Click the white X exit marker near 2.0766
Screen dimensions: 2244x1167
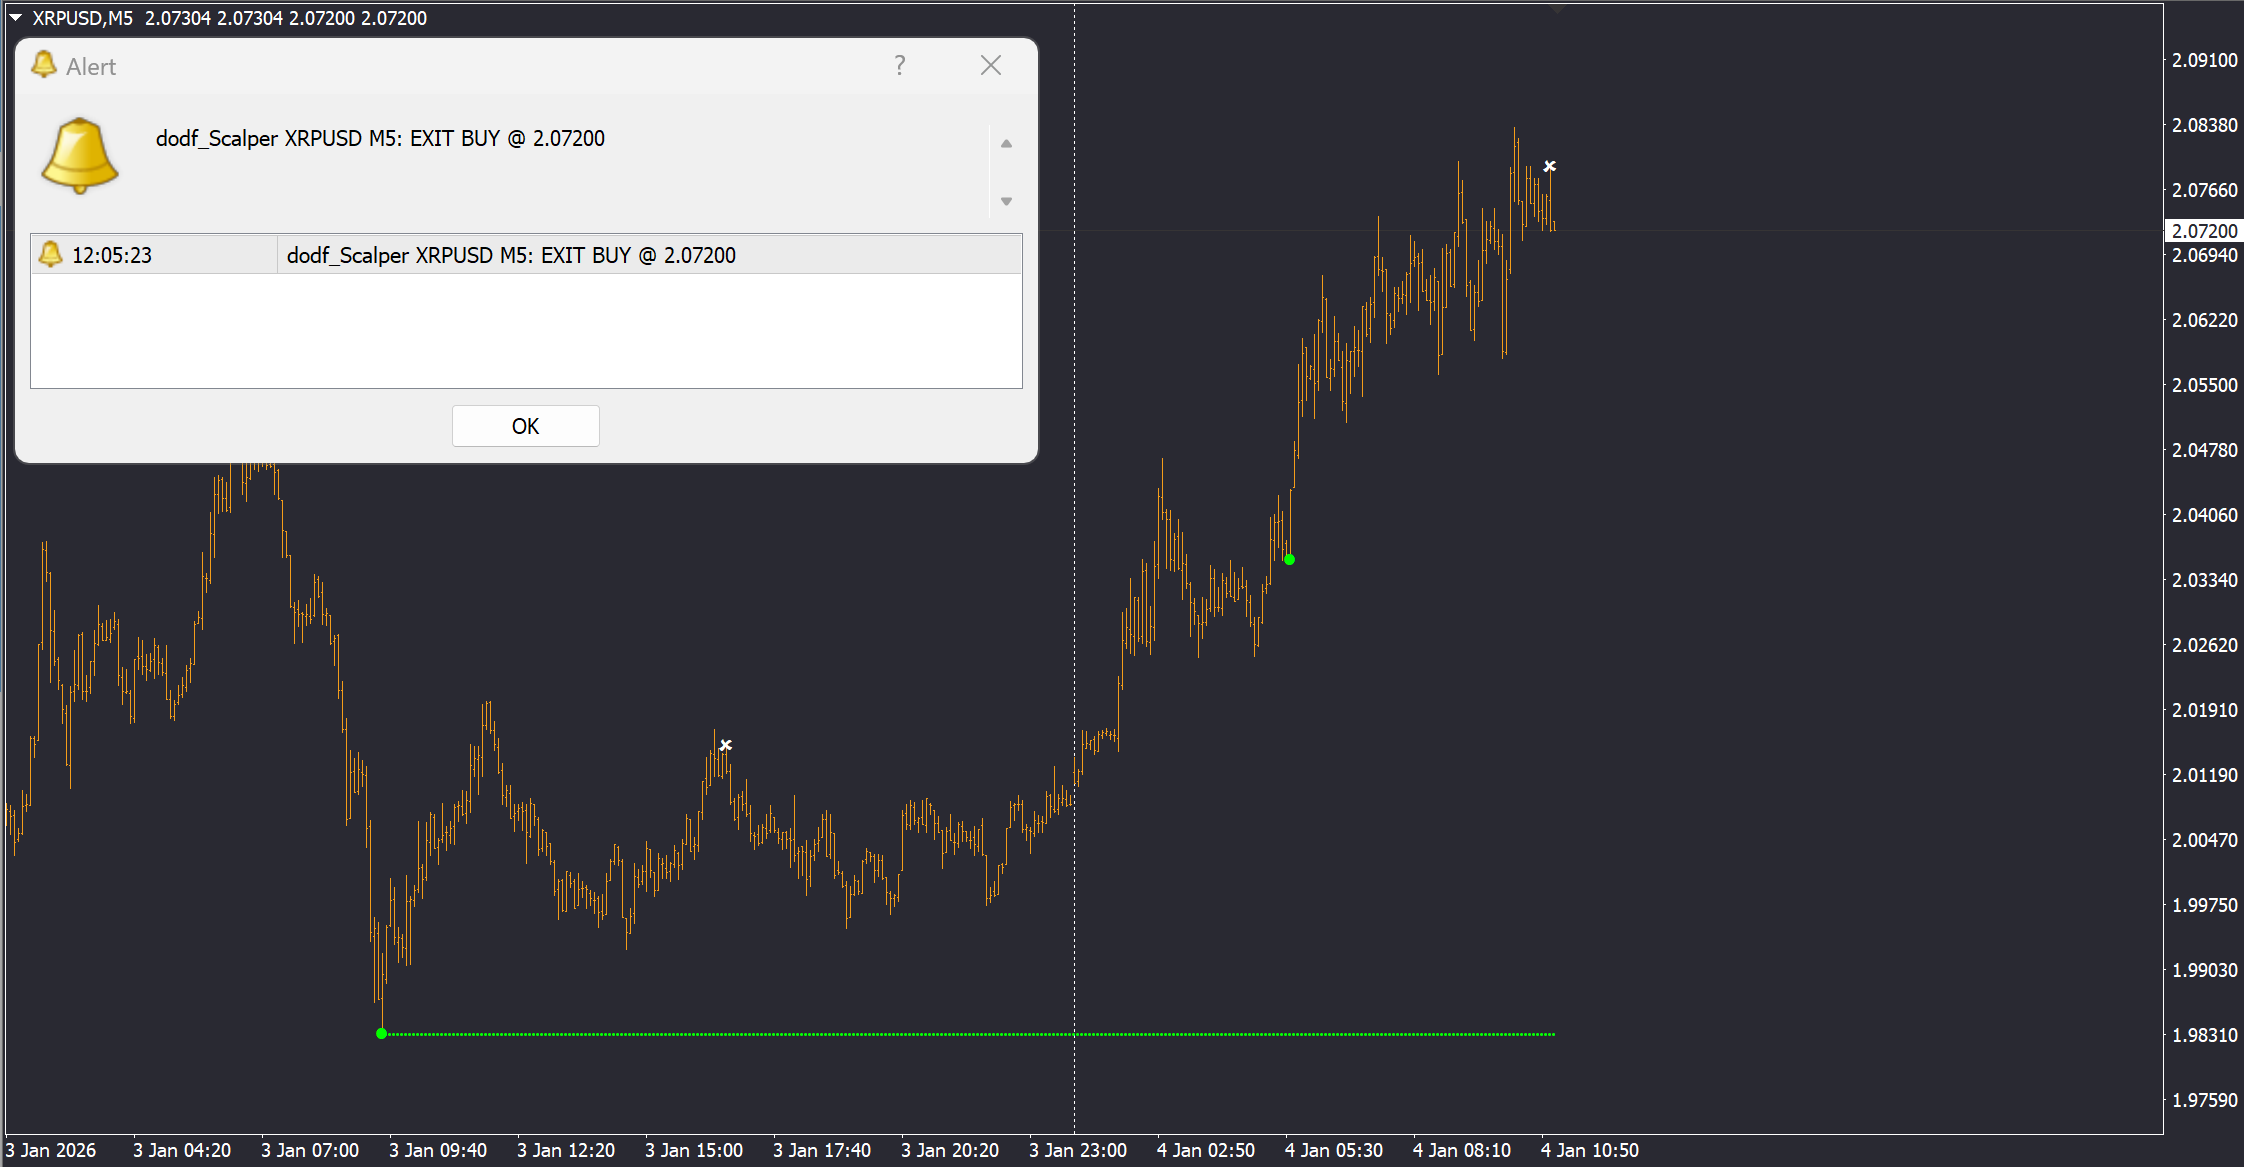pyautogui.click(x=1549, y=166)
